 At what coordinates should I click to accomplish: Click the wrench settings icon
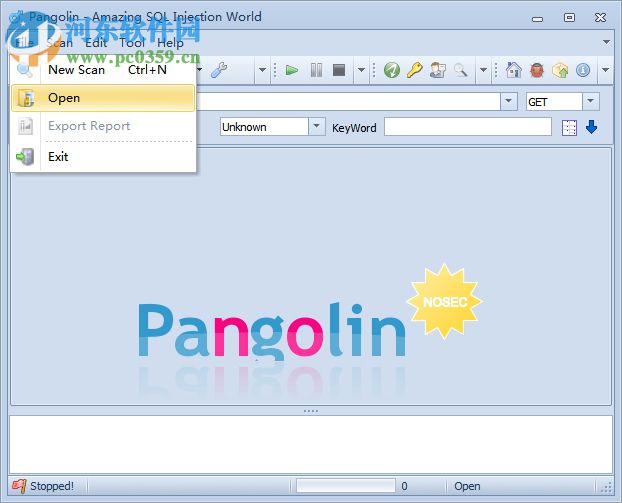point(219,71)
